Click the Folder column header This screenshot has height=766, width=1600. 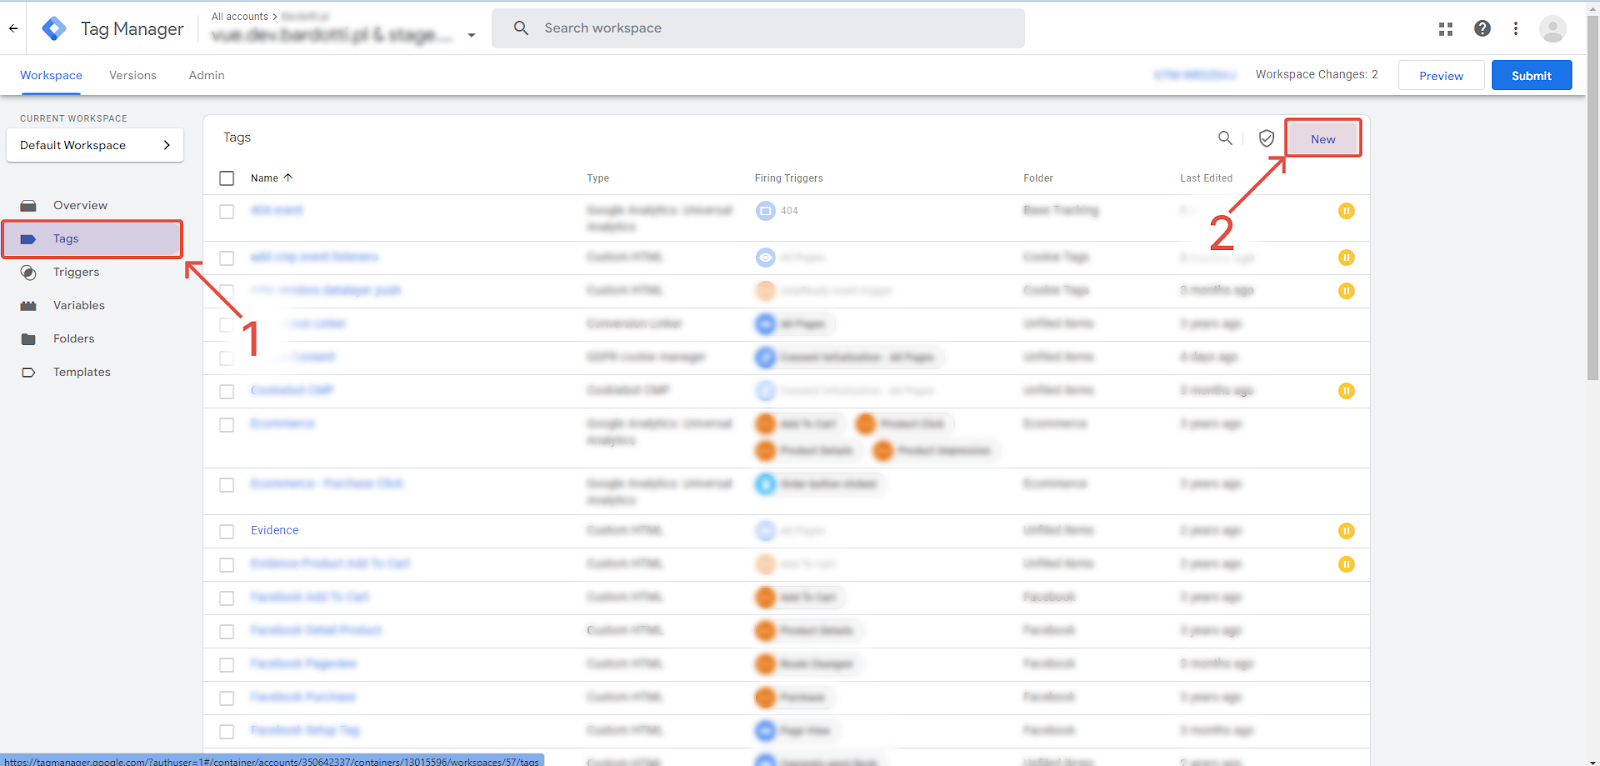(1038, 178)
